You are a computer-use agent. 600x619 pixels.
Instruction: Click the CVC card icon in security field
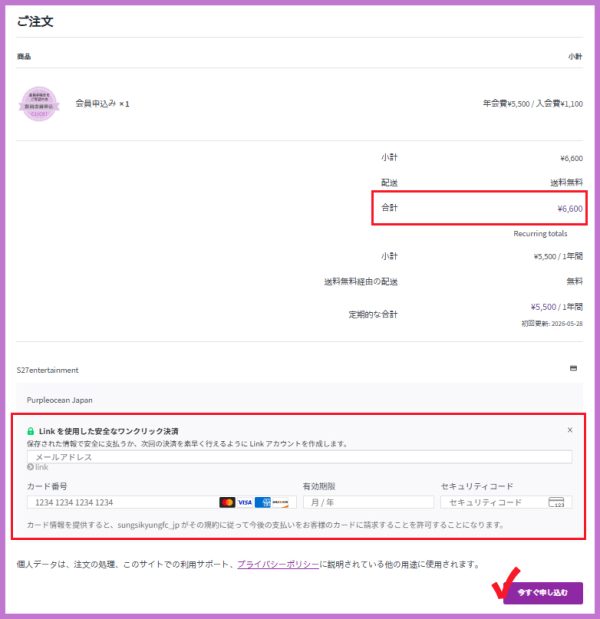point(556,502)
